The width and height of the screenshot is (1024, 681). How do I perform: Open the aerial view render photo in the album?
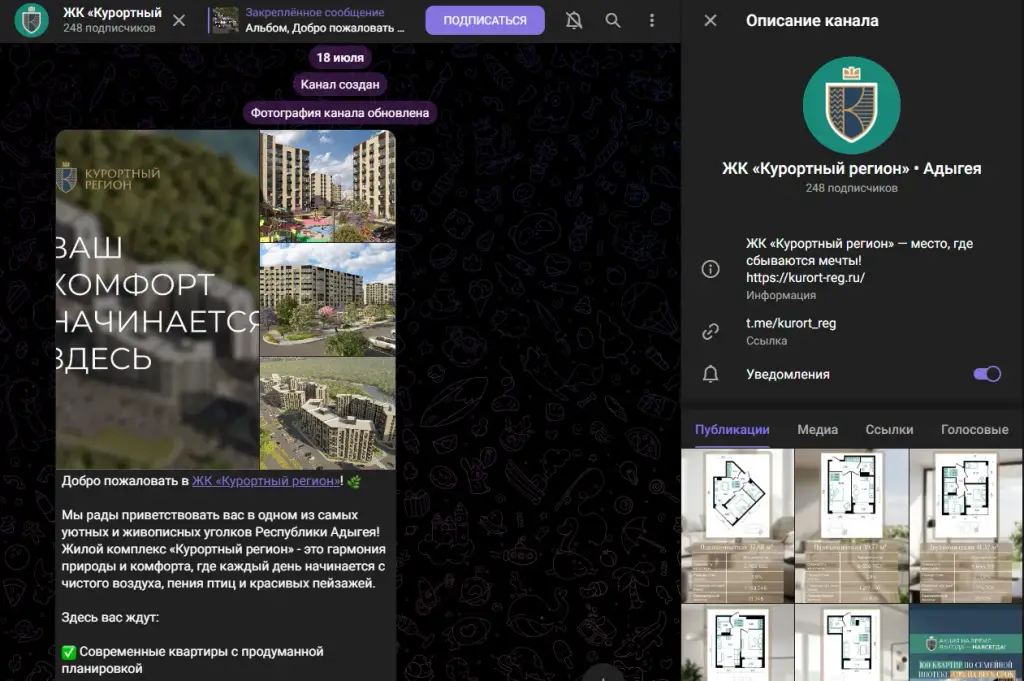pos(328,413)
